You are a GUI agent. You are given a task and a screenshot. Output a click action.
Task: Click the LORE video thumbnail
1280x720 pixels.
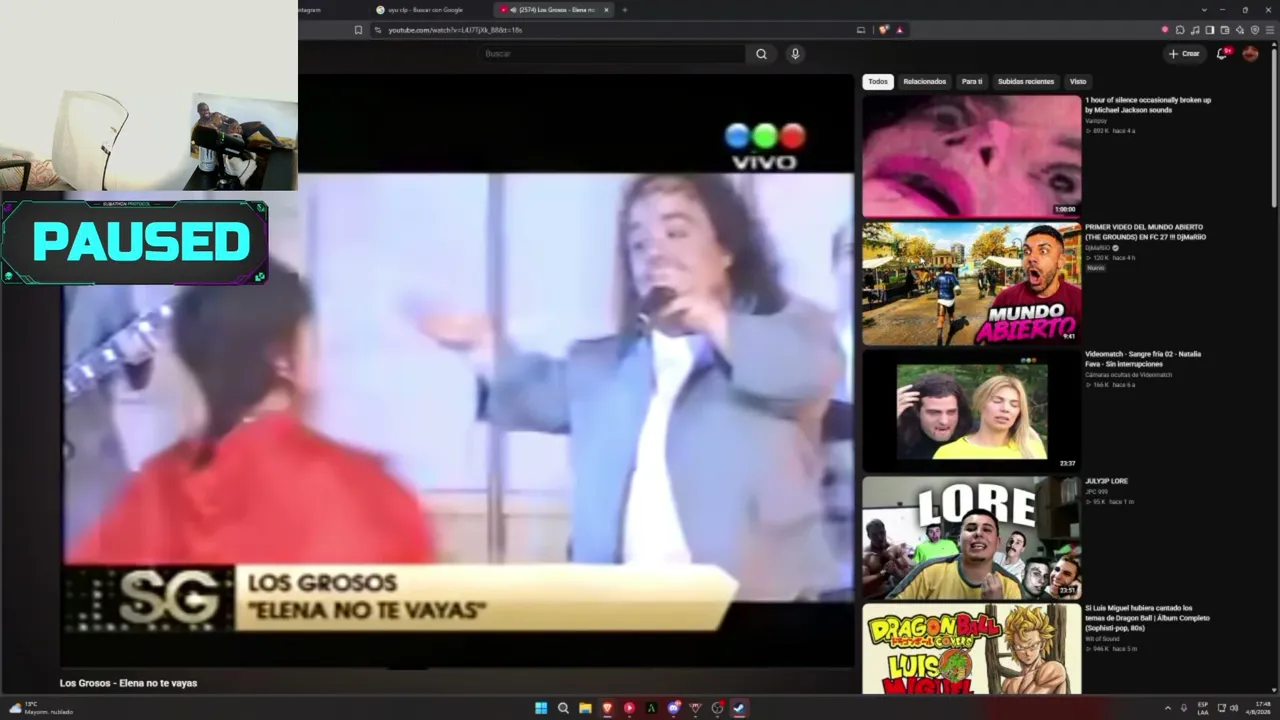972,537
